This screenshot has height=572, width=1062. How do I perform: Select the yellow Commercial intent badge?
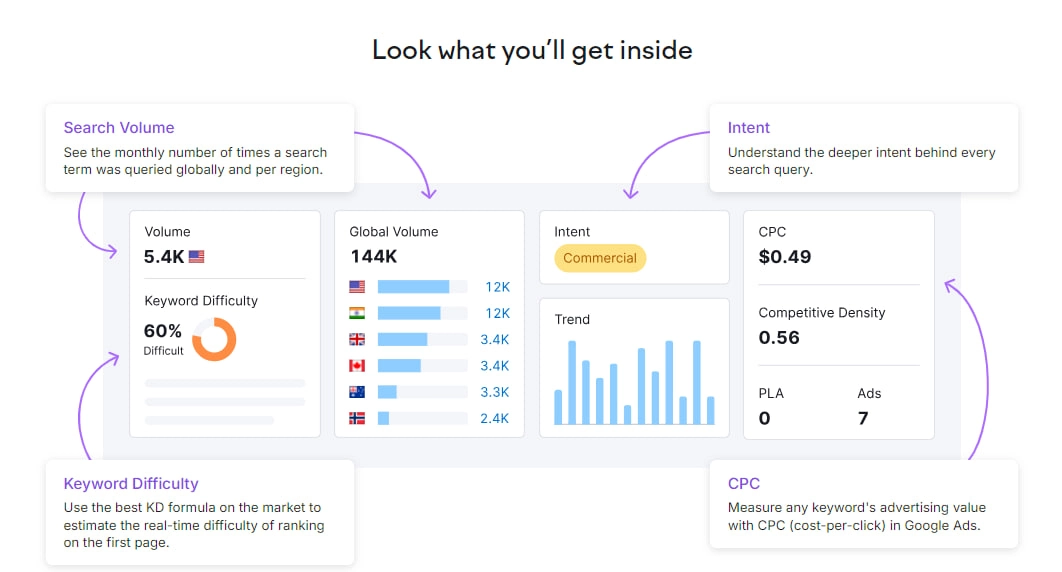pos(600,258)
